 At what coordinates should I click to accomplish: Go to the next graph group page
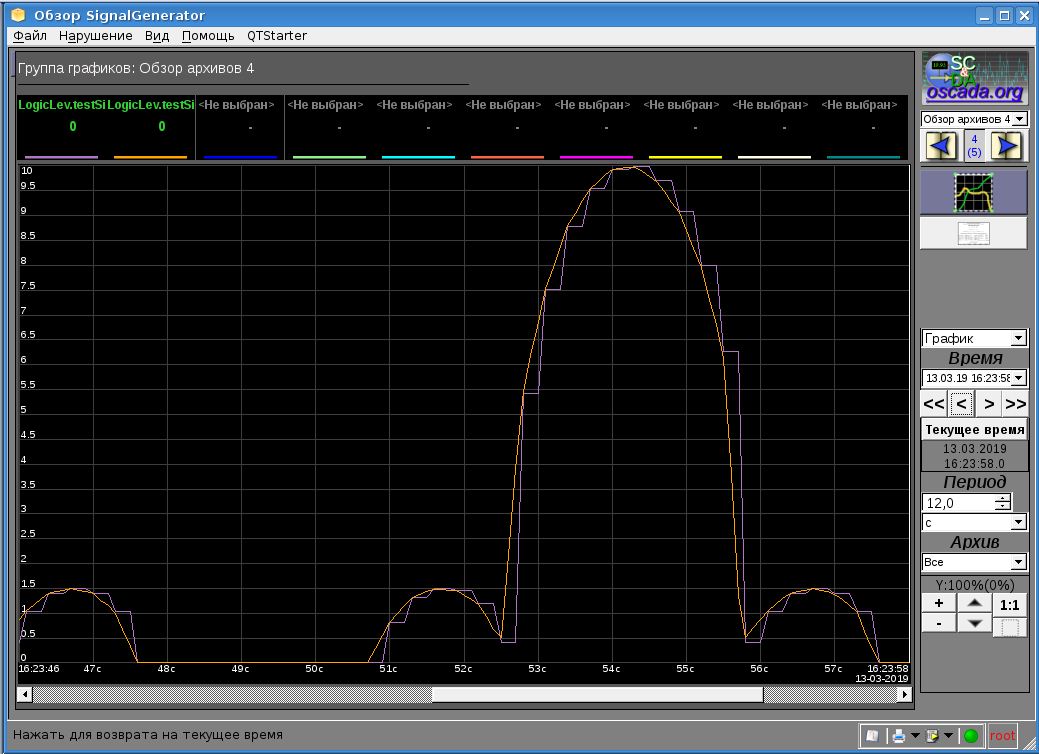pos(1008,146)
